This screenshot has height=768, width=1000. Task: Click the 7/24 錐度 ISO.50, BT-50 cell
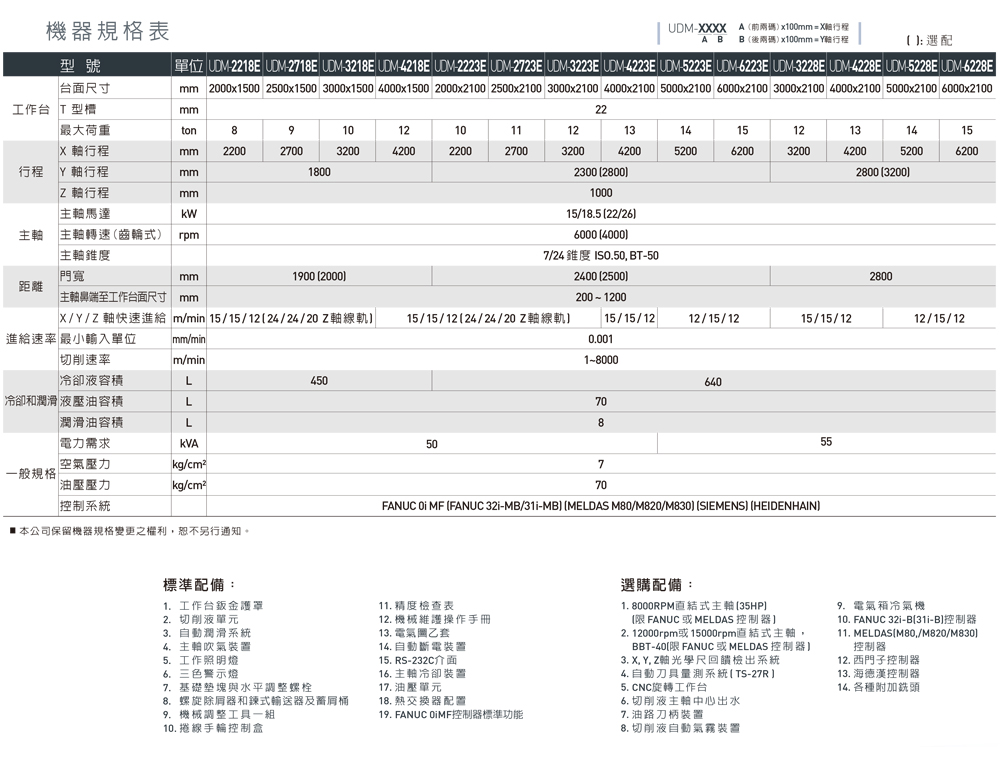tap(601, 256)
